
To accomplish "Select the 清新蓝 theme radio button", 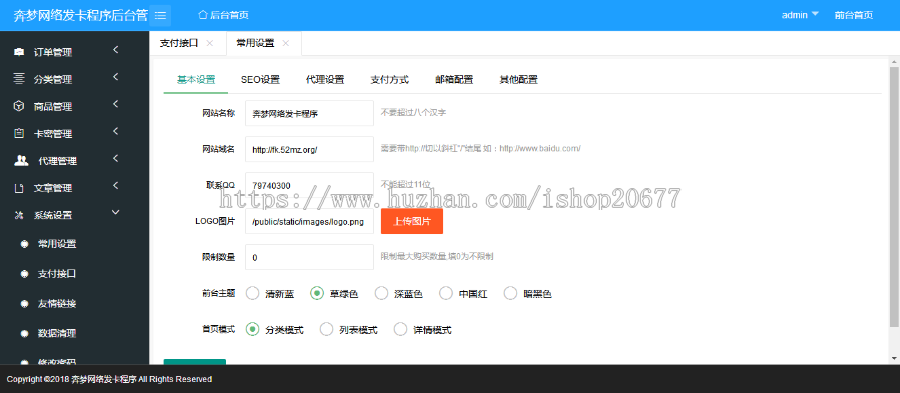I will click(252, 293).
